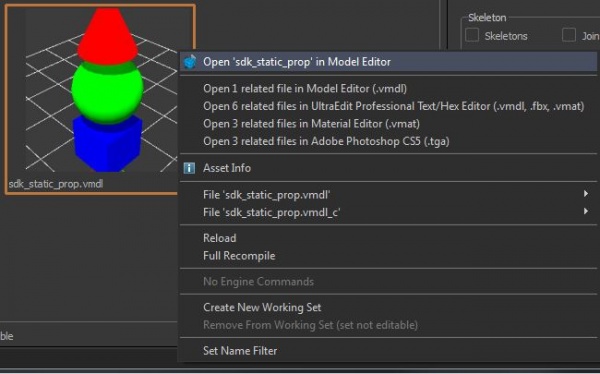The image size is (600, 374).
Task: Choose Create New Working Set
Action: point(388,307)
